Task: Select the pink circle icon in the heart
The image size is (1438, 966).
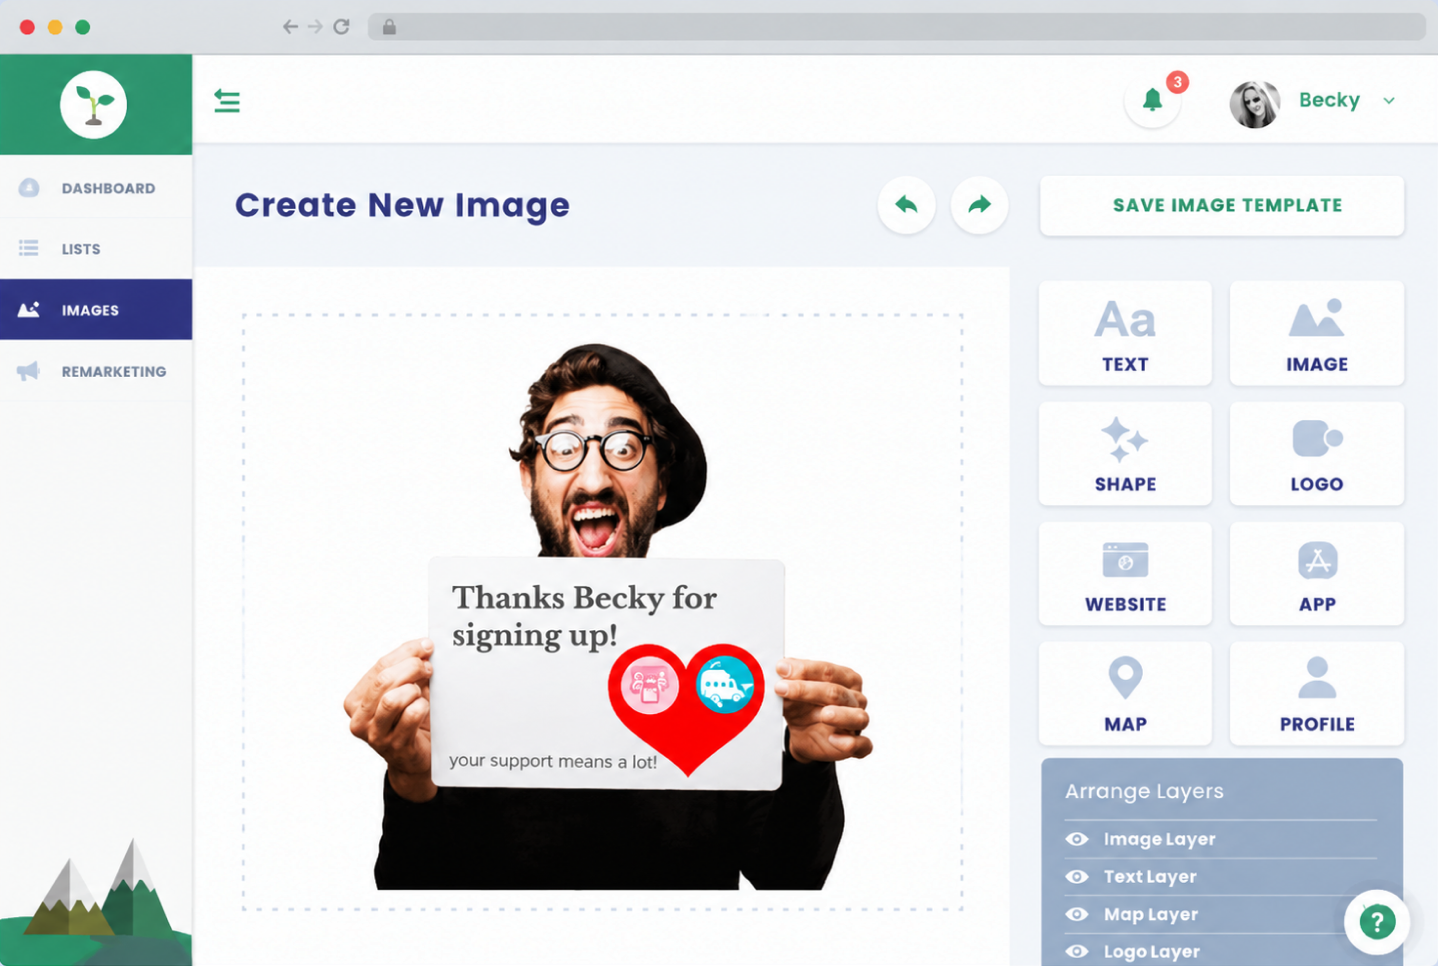Action: pyautogui.click(x=650, y=686)
